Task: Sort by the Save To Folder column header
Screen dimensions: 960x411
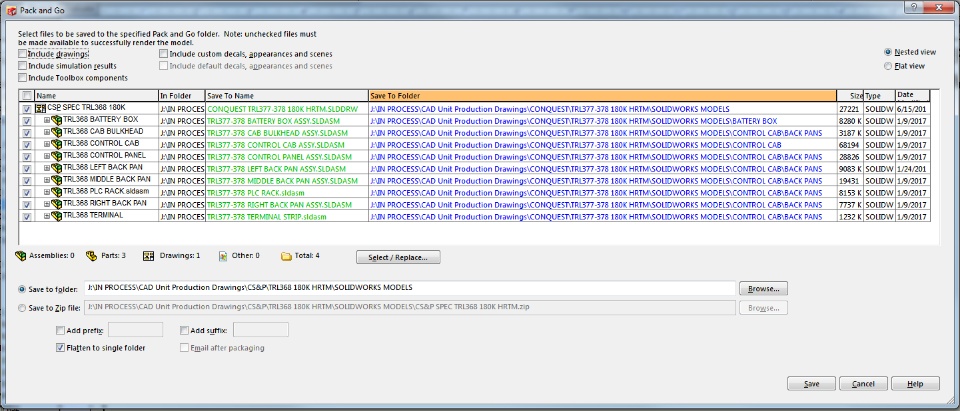Action: click(x=602, y=96)
